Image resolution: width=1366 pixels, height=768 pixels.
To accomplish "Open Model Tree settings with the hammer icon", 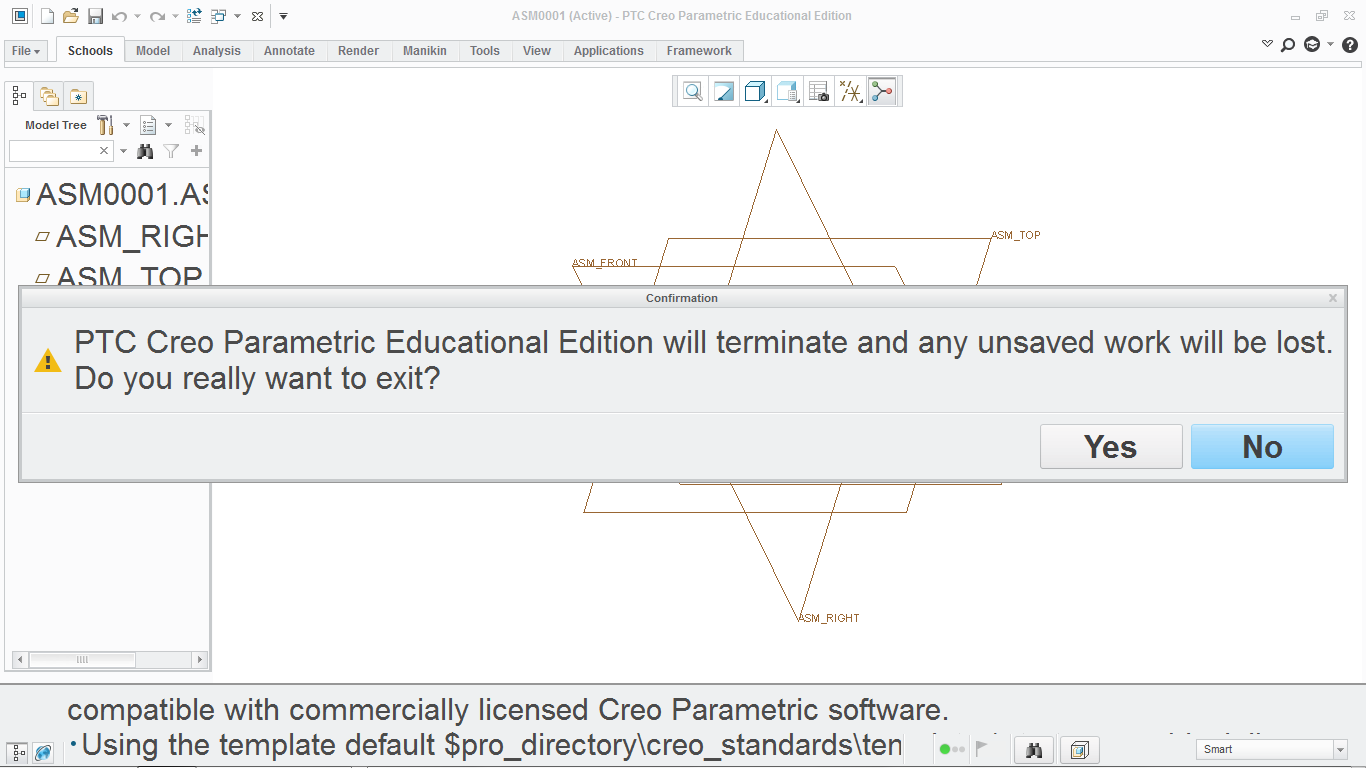I will coord(106,124).
